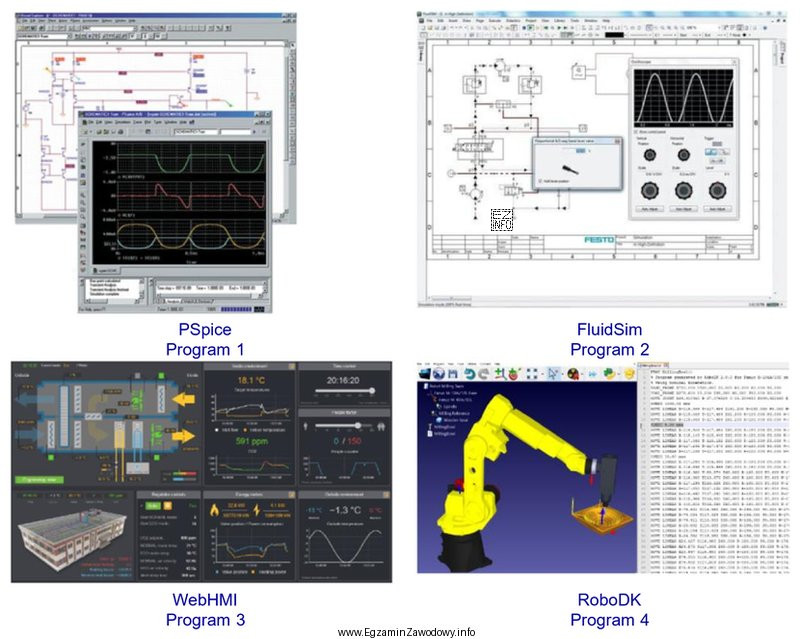
Task: Click the collision-check radiation icon in RoboDK
Action: click(x=573, y=374)
